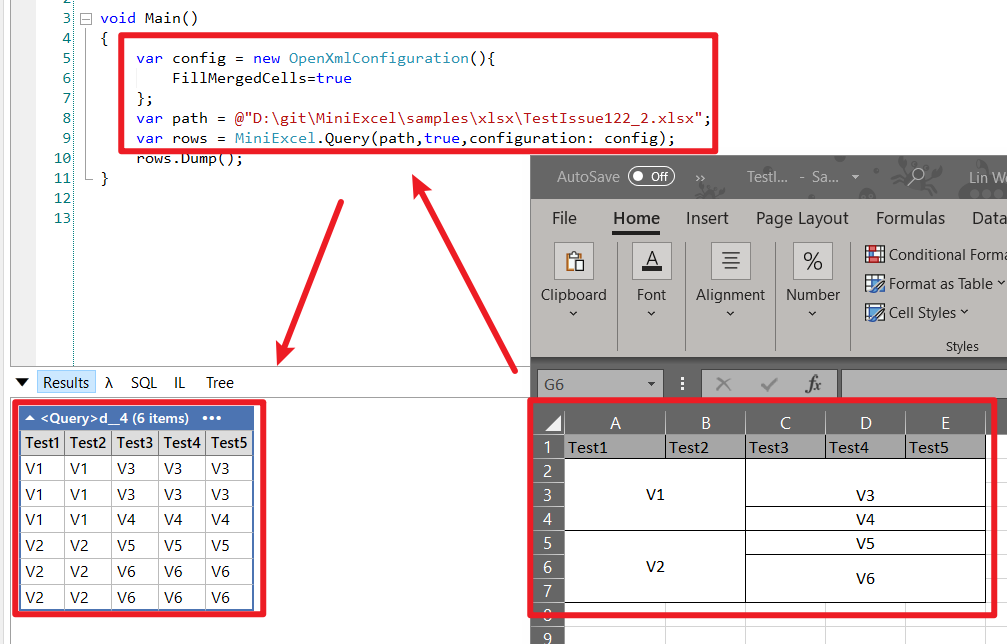Screen dimensions: 1007x644
Task: Open the SQL tab in LINQPad
Action: 143,382
